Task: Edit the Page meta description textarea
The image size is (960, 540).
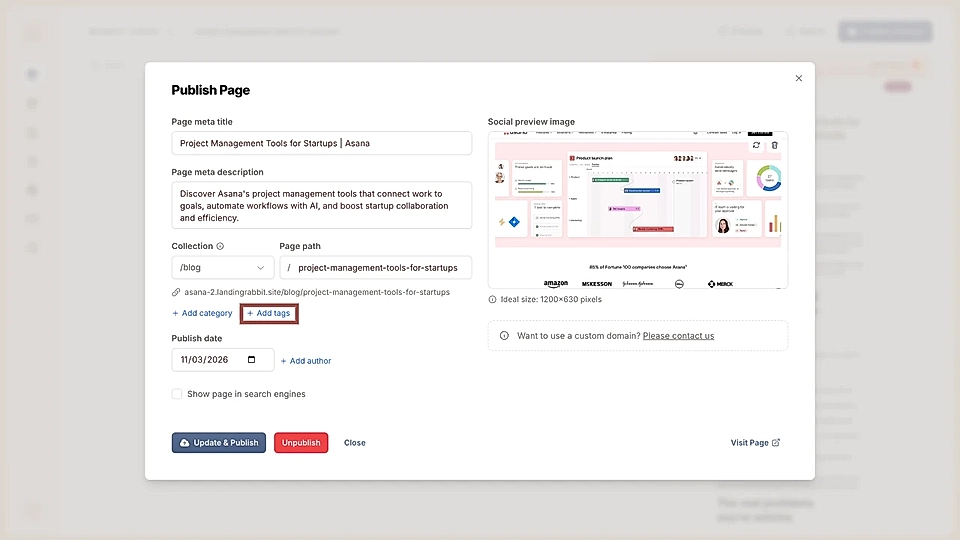Action: pos(321,205)
